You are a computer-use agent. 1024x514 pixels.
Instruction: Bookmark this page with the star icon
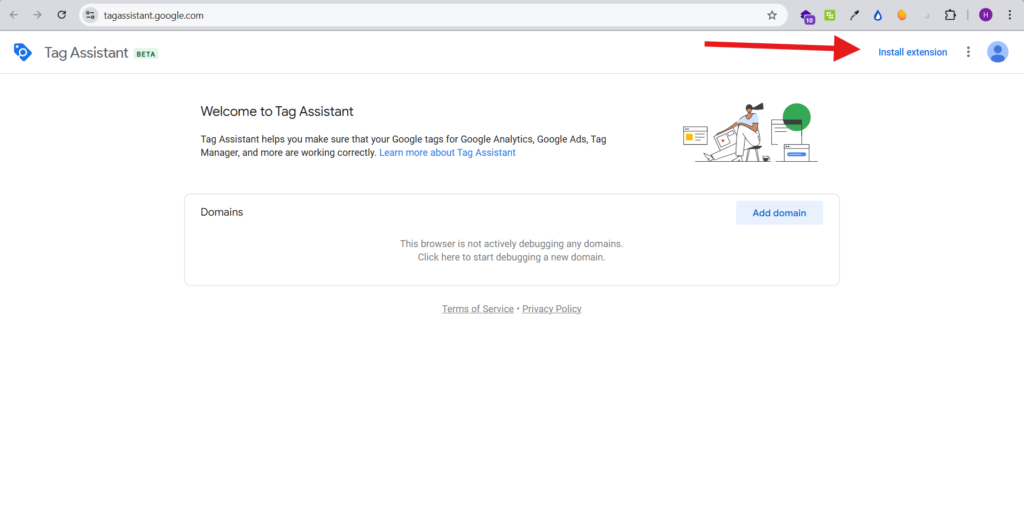click(772, 15)
